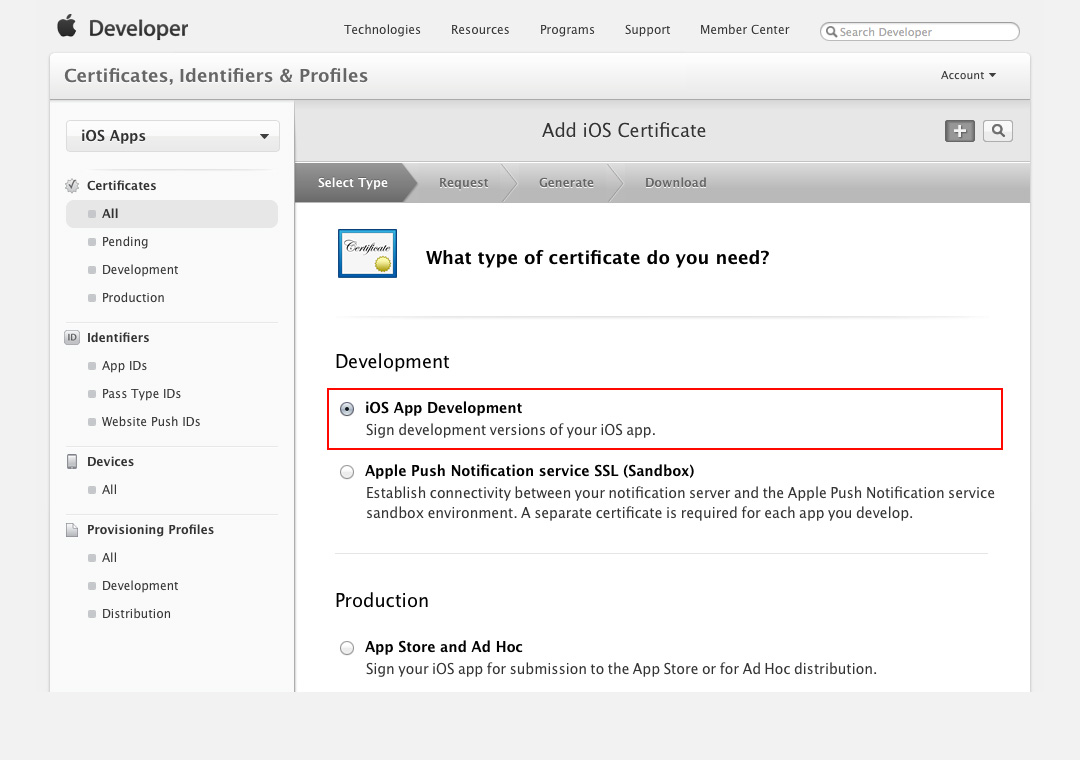Image resolution: width=1080 pixels, height=760 pixels.
Task: Click the Identifiers ID icon
Action: (72, 338)
